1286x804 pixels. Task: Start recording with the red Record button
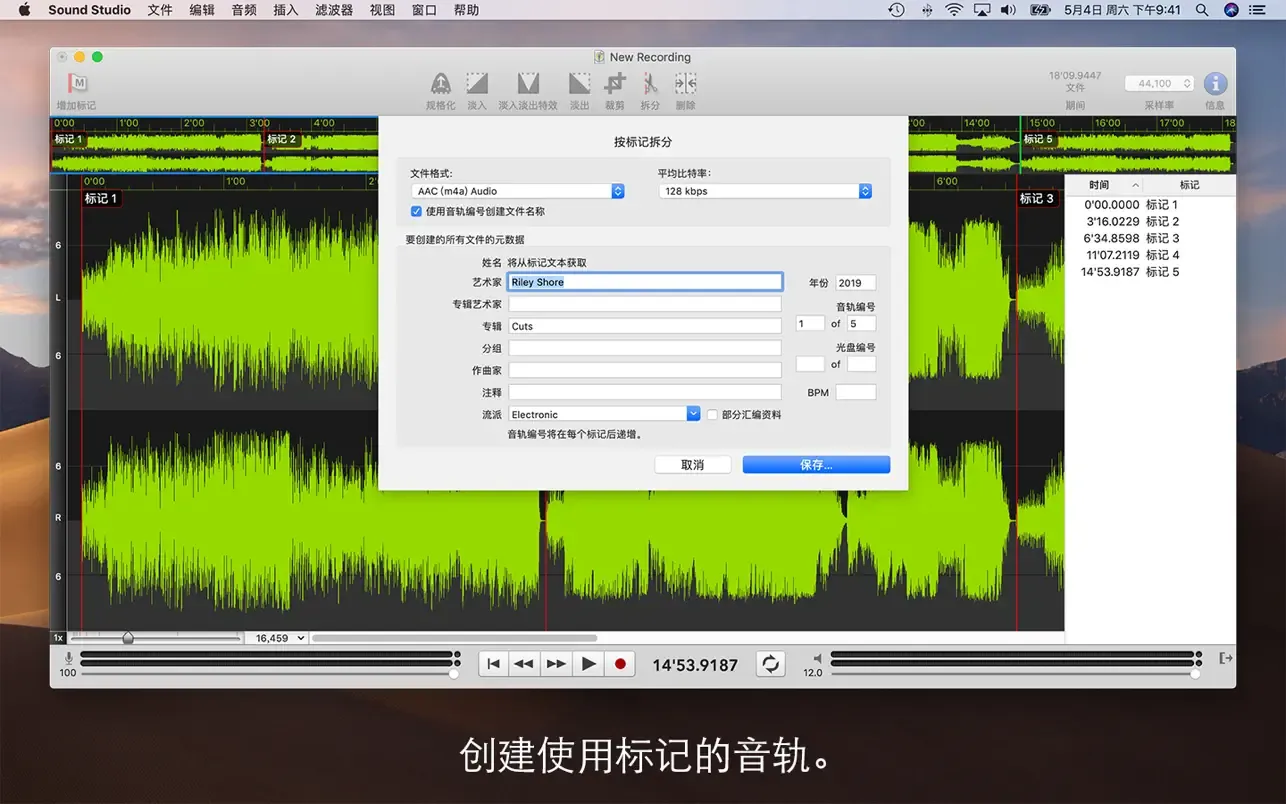point(620,664)
